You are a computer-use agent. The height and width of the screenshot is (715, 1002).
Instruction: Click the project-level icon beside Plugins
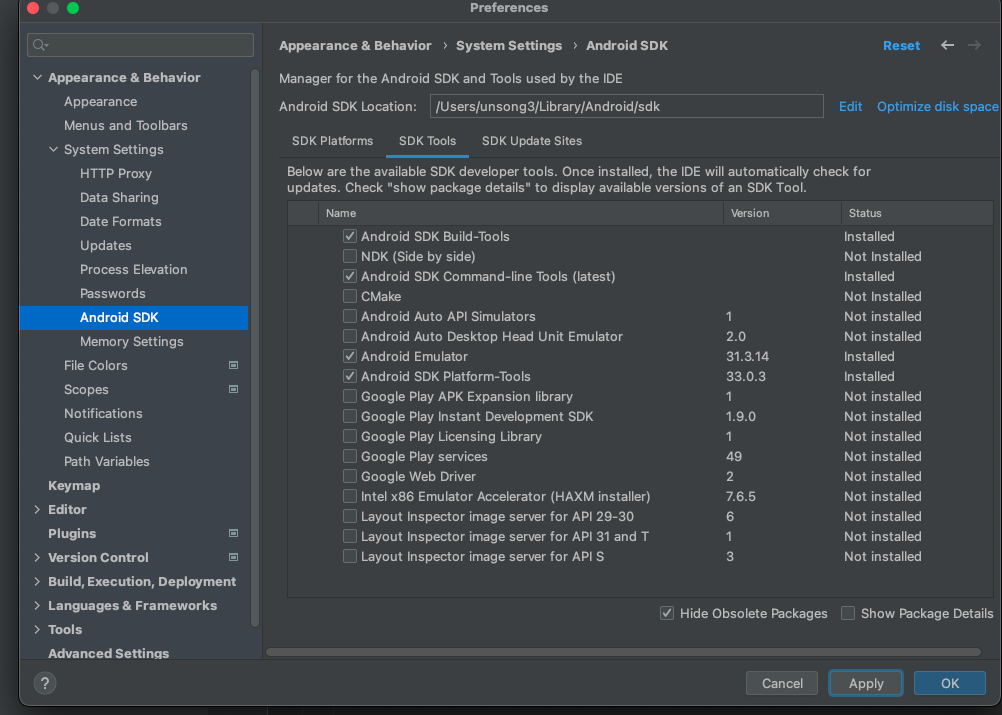[233, 533]
